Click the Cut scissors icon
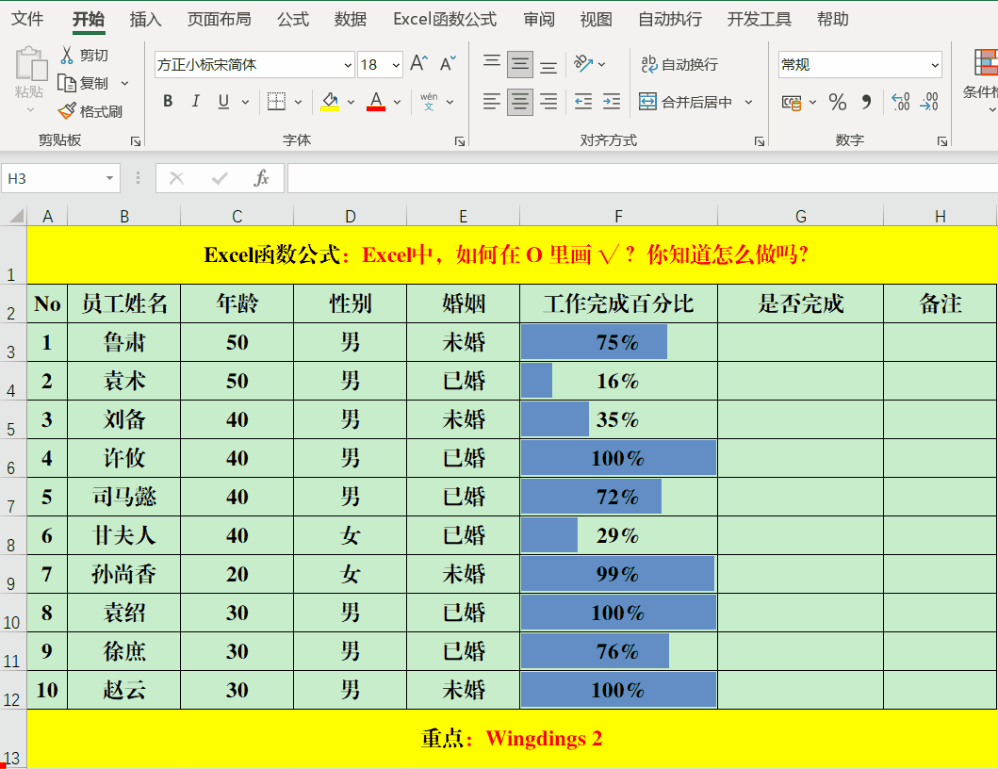 [67, 55]
